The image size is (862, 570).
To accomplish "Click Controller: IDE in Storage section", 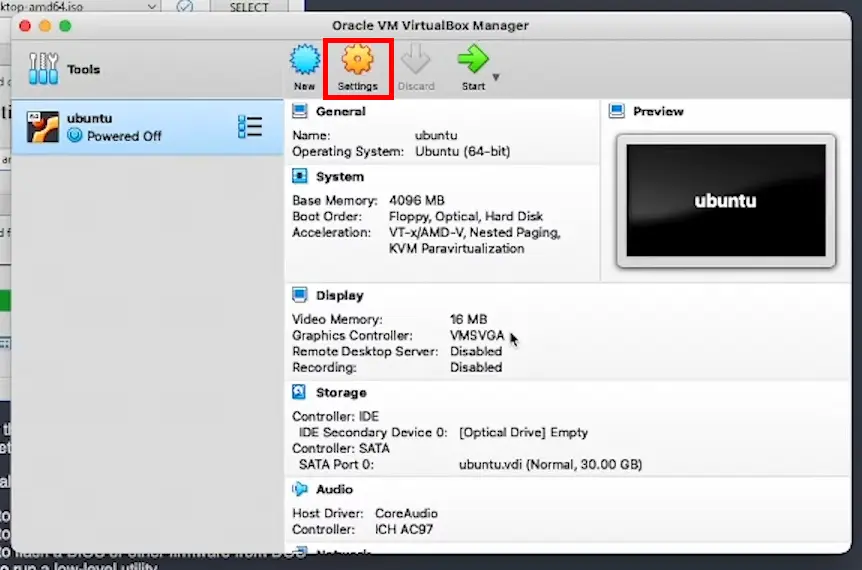I will 335,416.
